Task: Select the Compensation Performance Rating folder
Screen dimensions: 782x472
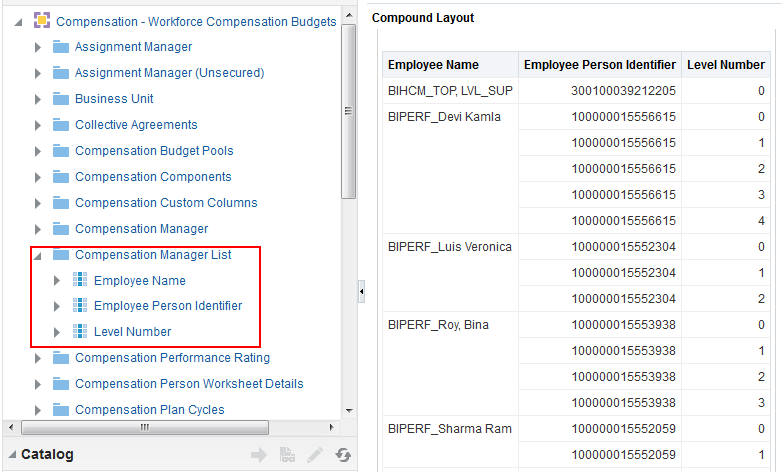Action: point(172,358)
